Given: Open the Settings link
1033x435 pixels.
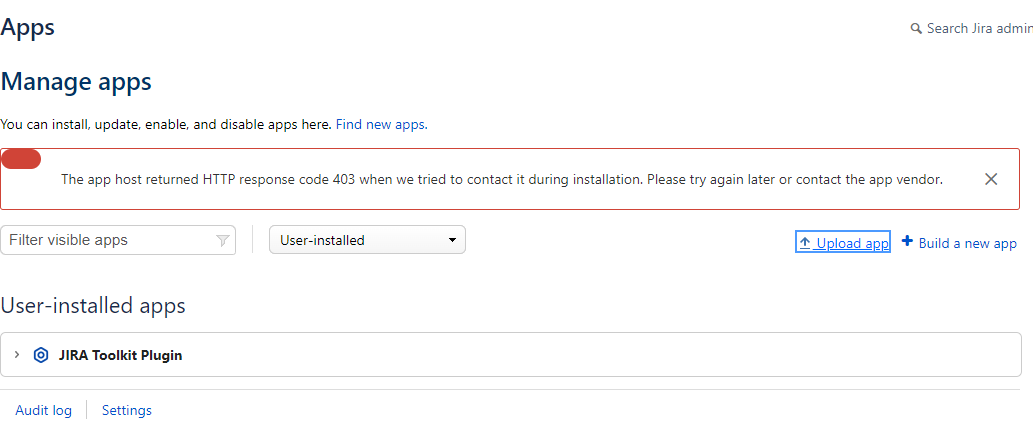Looking at the screenshot, I should click(x=126, y=410).
